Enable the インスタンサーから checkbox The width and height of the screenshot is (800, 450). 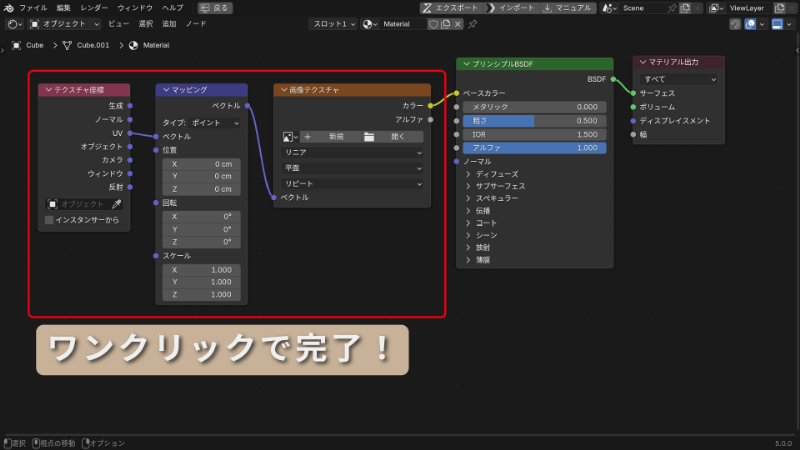49,220
